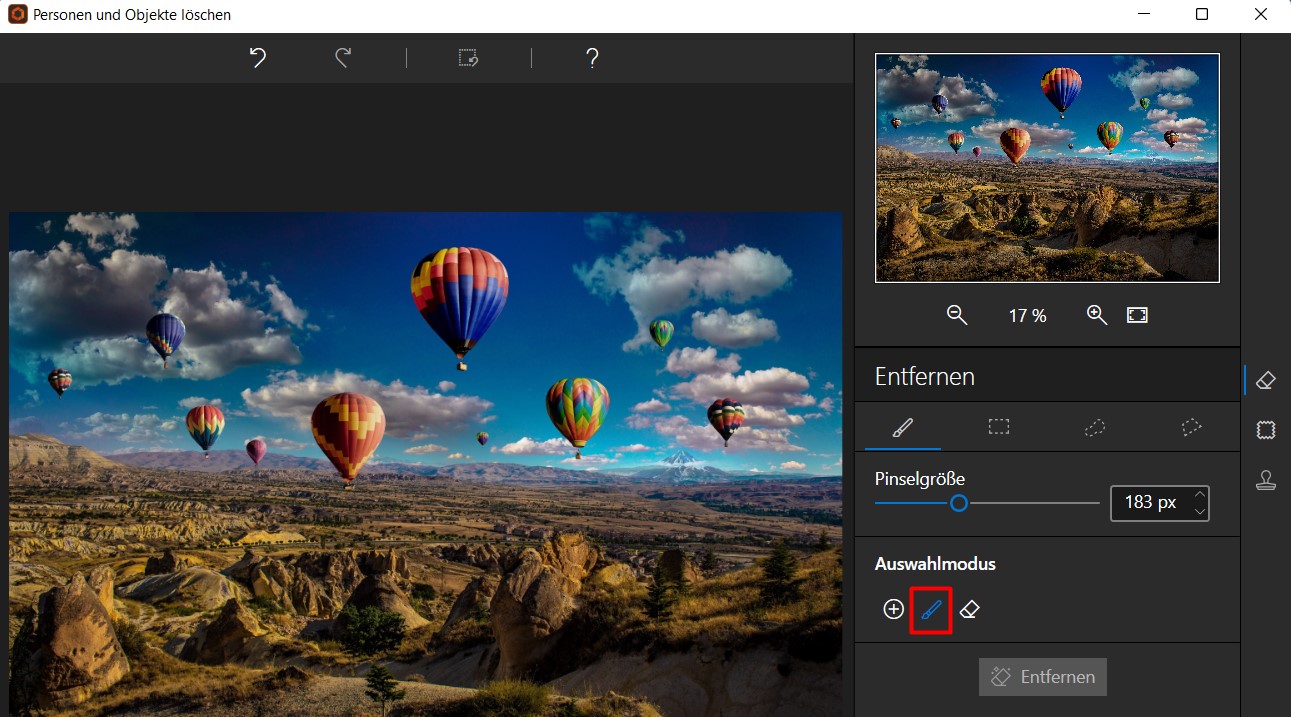The width and height of the screenshot is (1291, 717).
Task: Increase brush size with the up arrow
Action: pos(1200,494)
